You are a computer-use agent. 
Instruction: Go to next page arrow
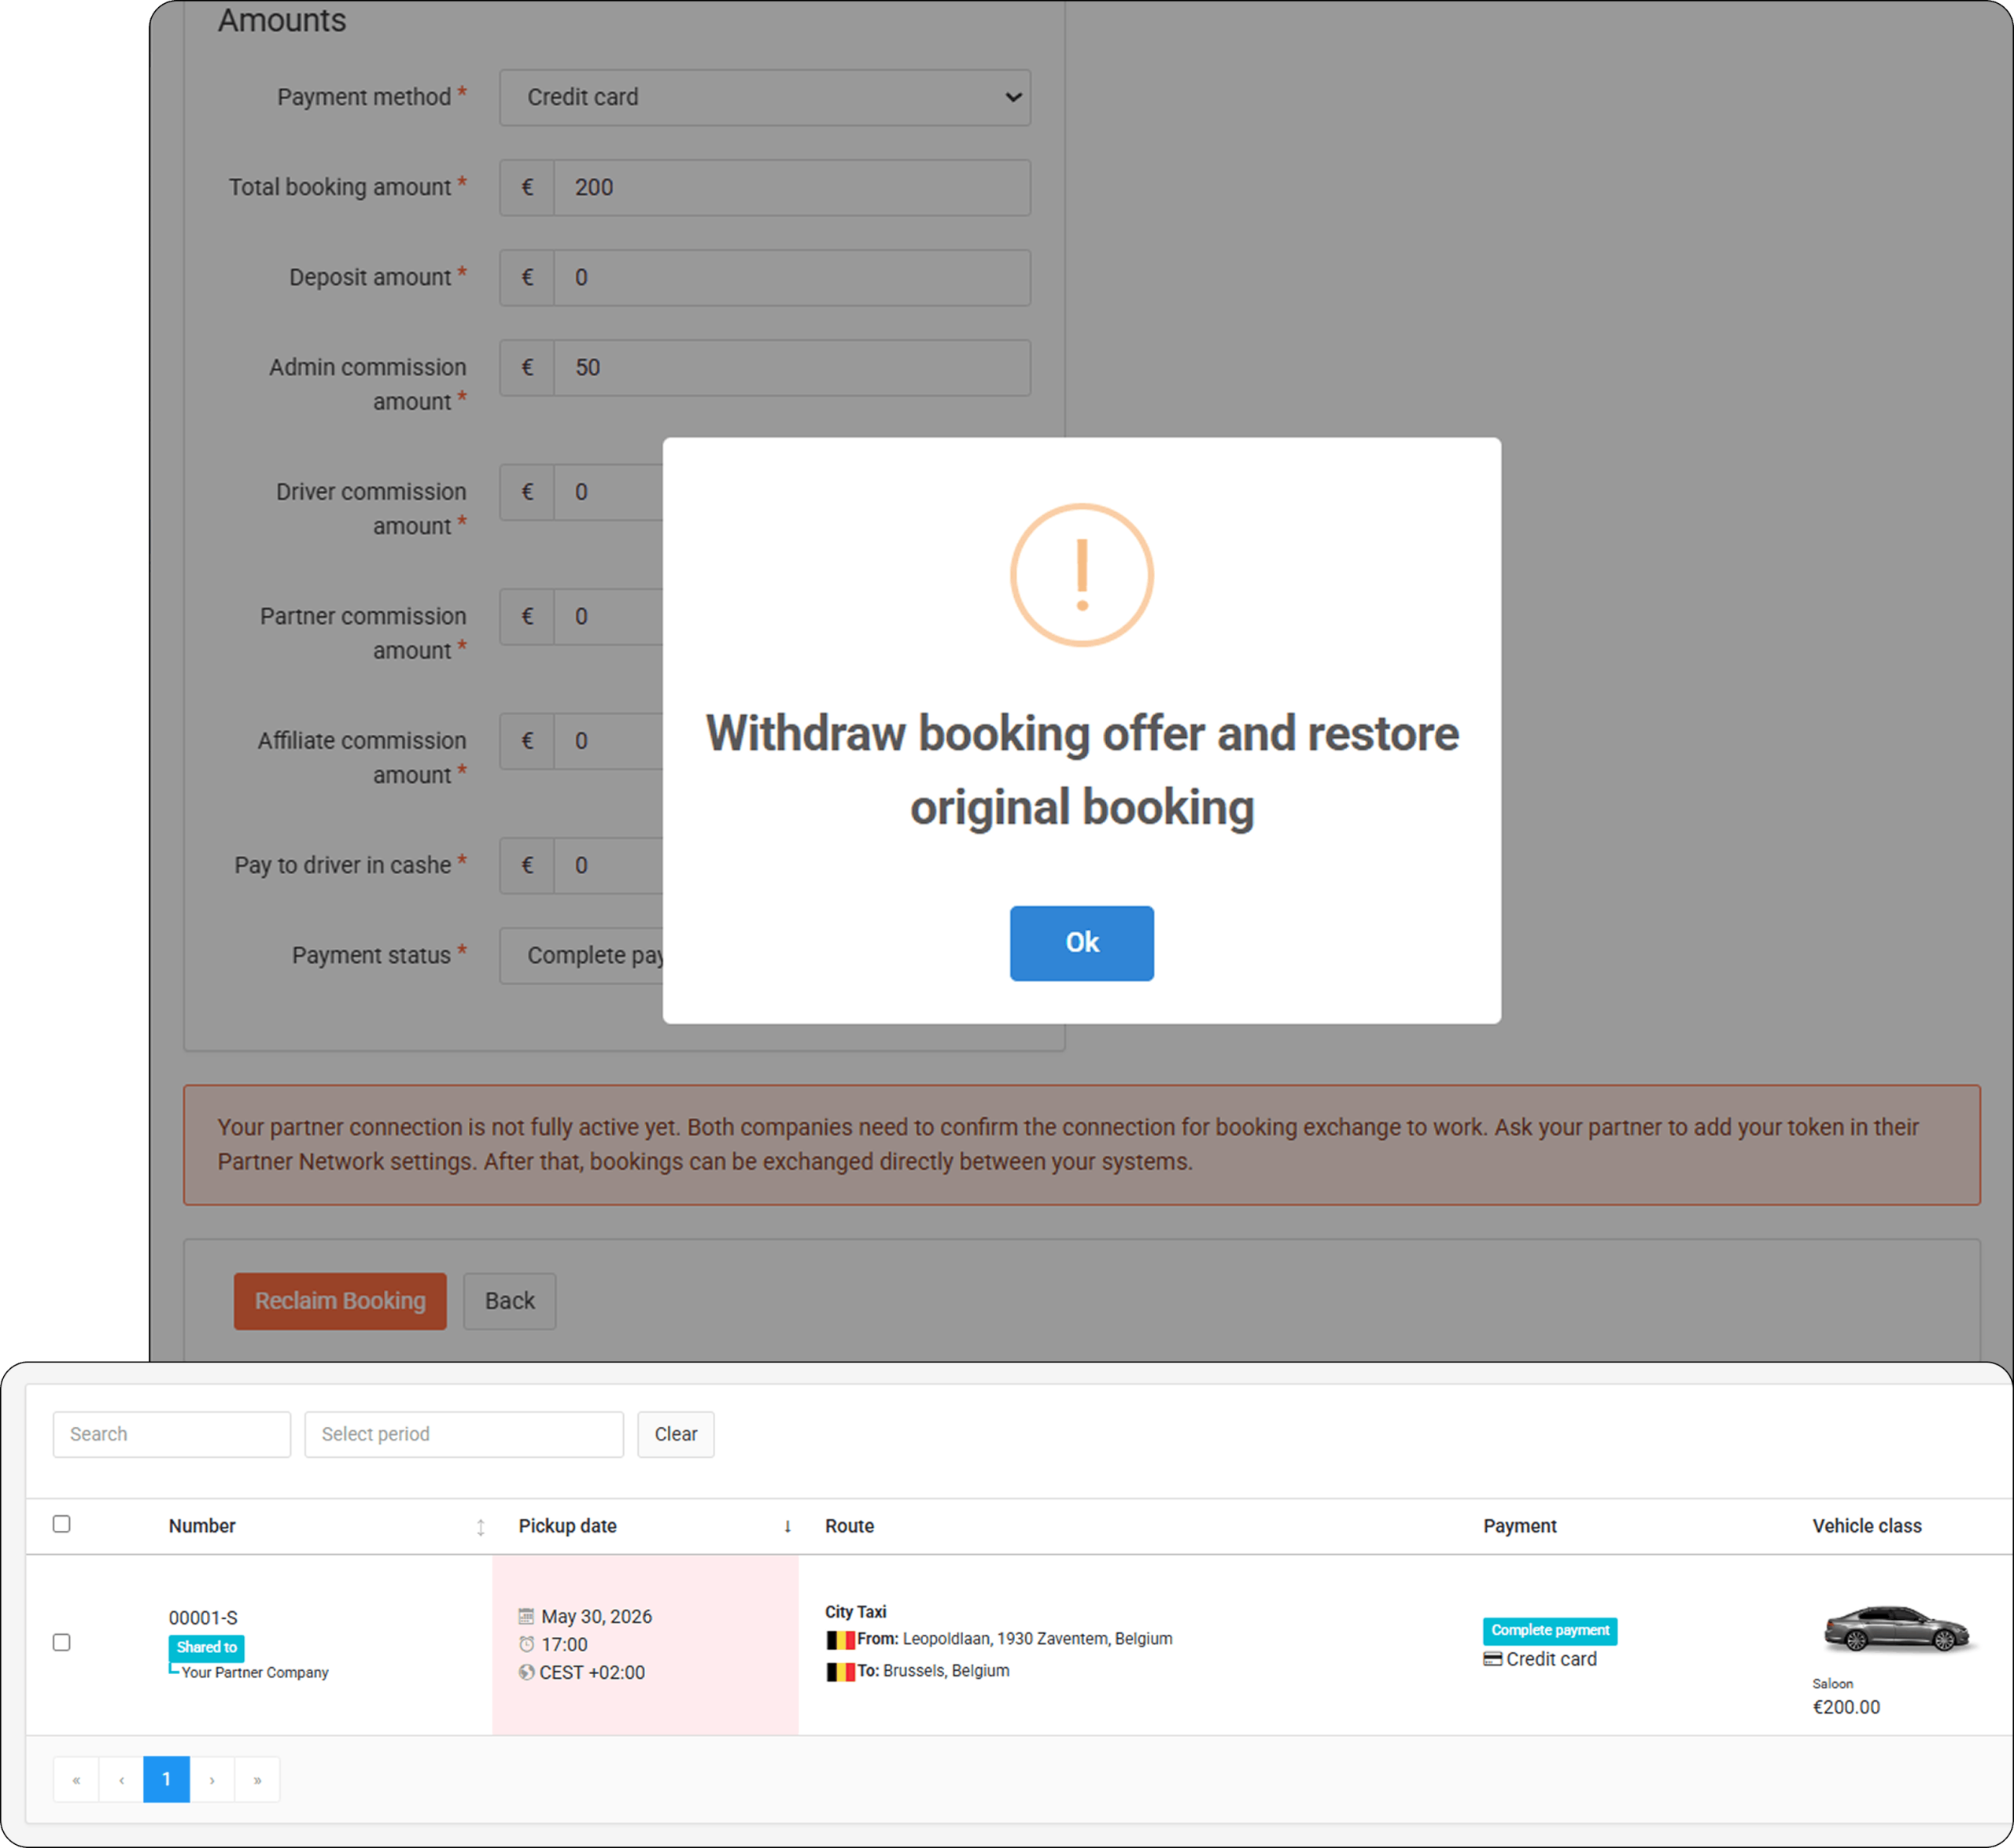click(212, 1779)
